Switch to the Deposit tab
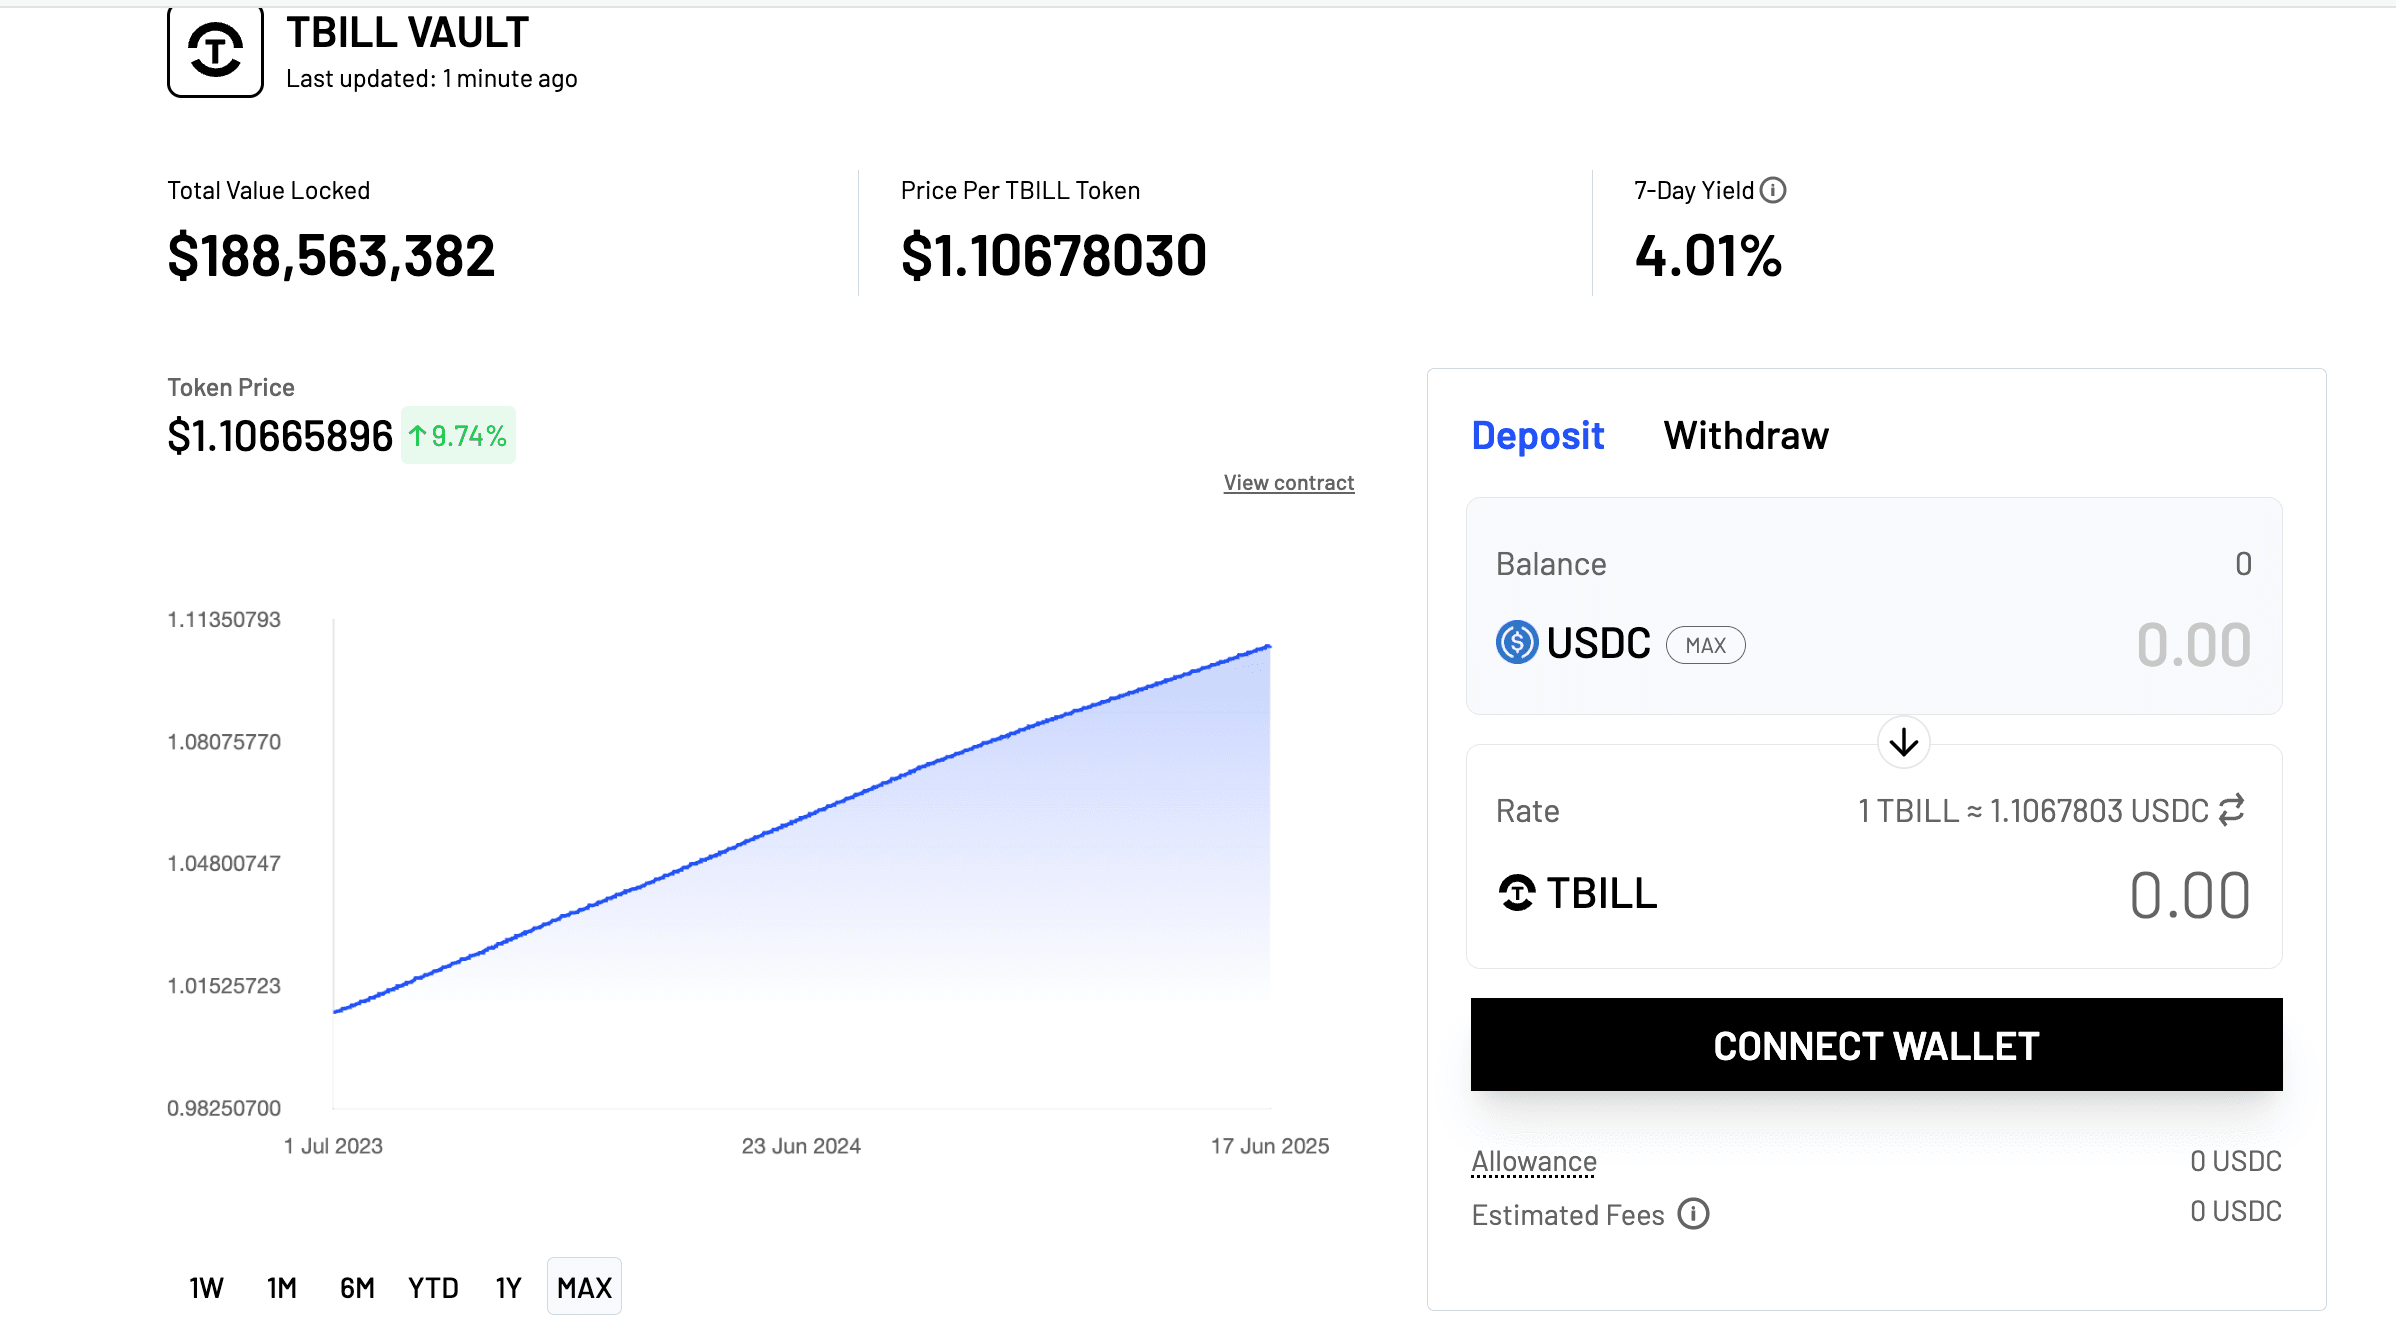2396x1318 pixels. (x=1538, y=436)
